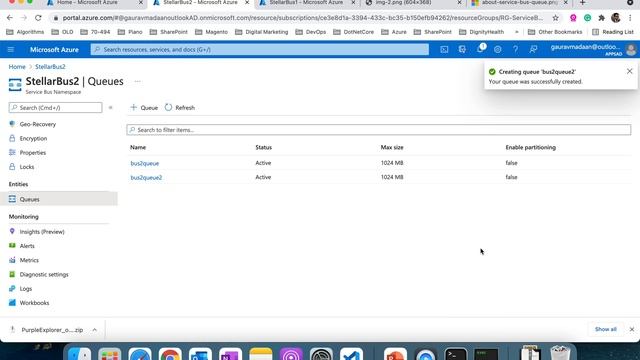Open Terminal from the Dock
This screenshot has height=360, width=640.
[456, 354]
